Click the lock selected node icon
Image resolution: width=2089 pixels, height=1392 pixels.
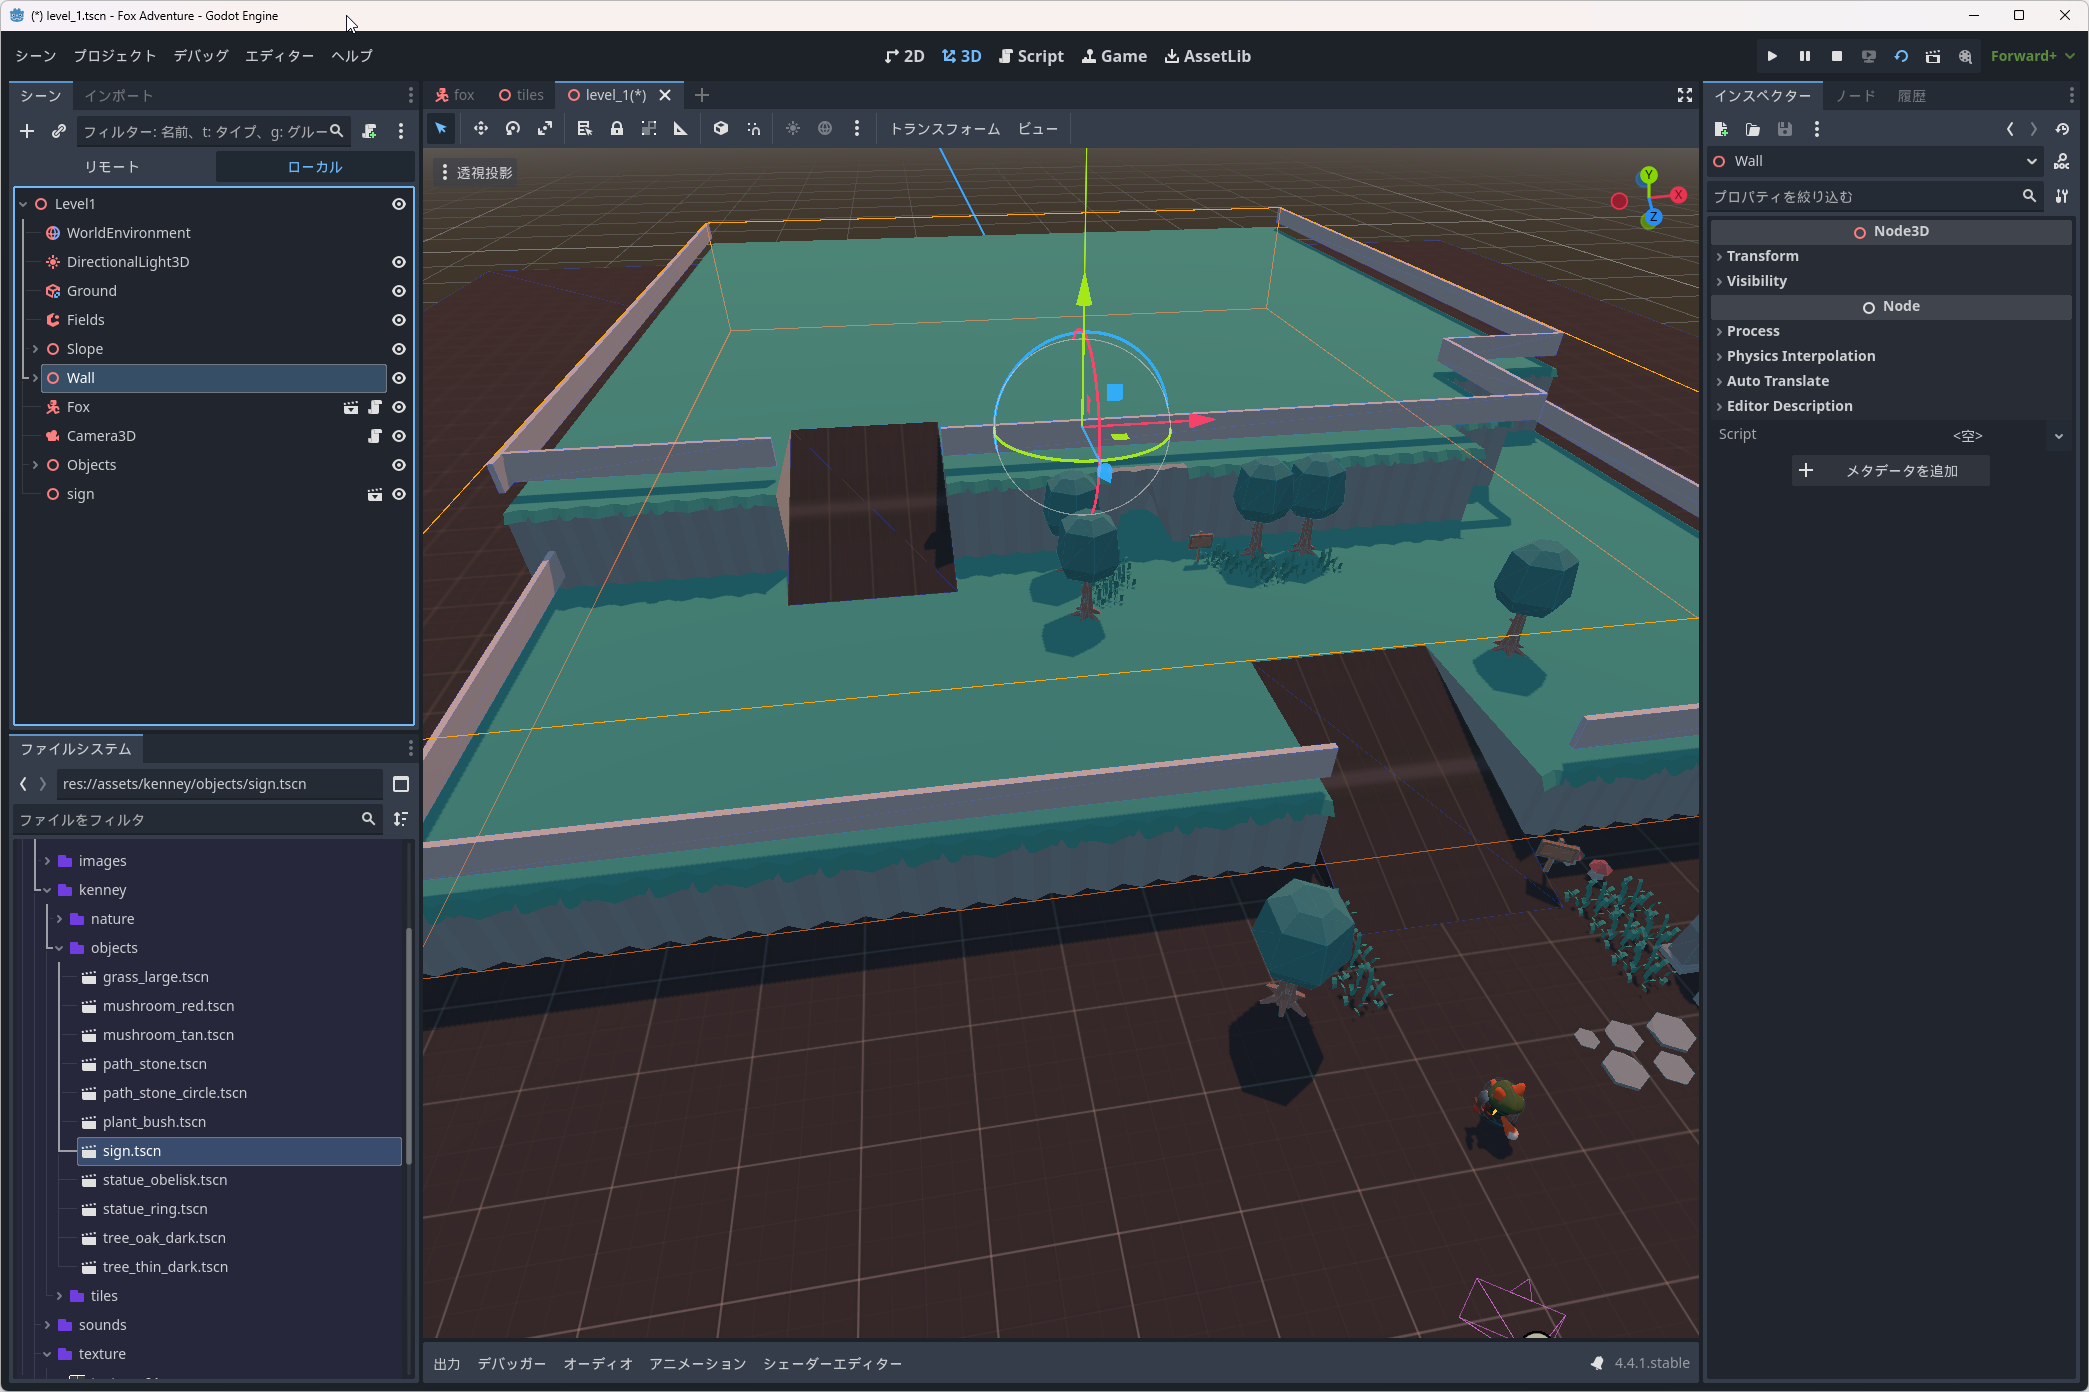coord(617,128)
